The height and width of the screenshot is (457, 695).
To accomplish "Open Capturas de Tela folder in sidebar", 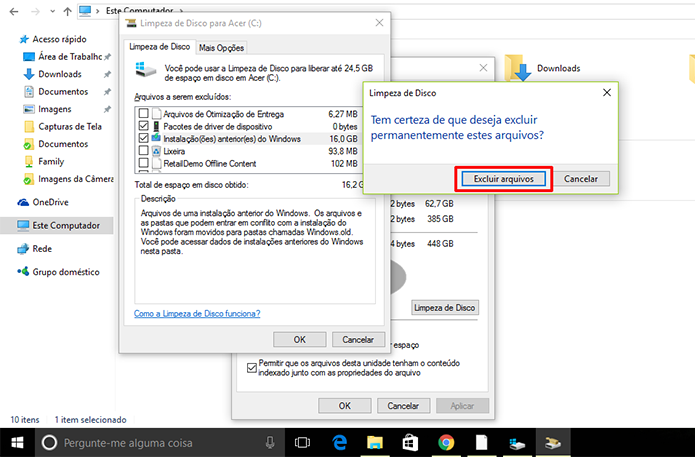I will pyautogui.click(x=70, y=126).
